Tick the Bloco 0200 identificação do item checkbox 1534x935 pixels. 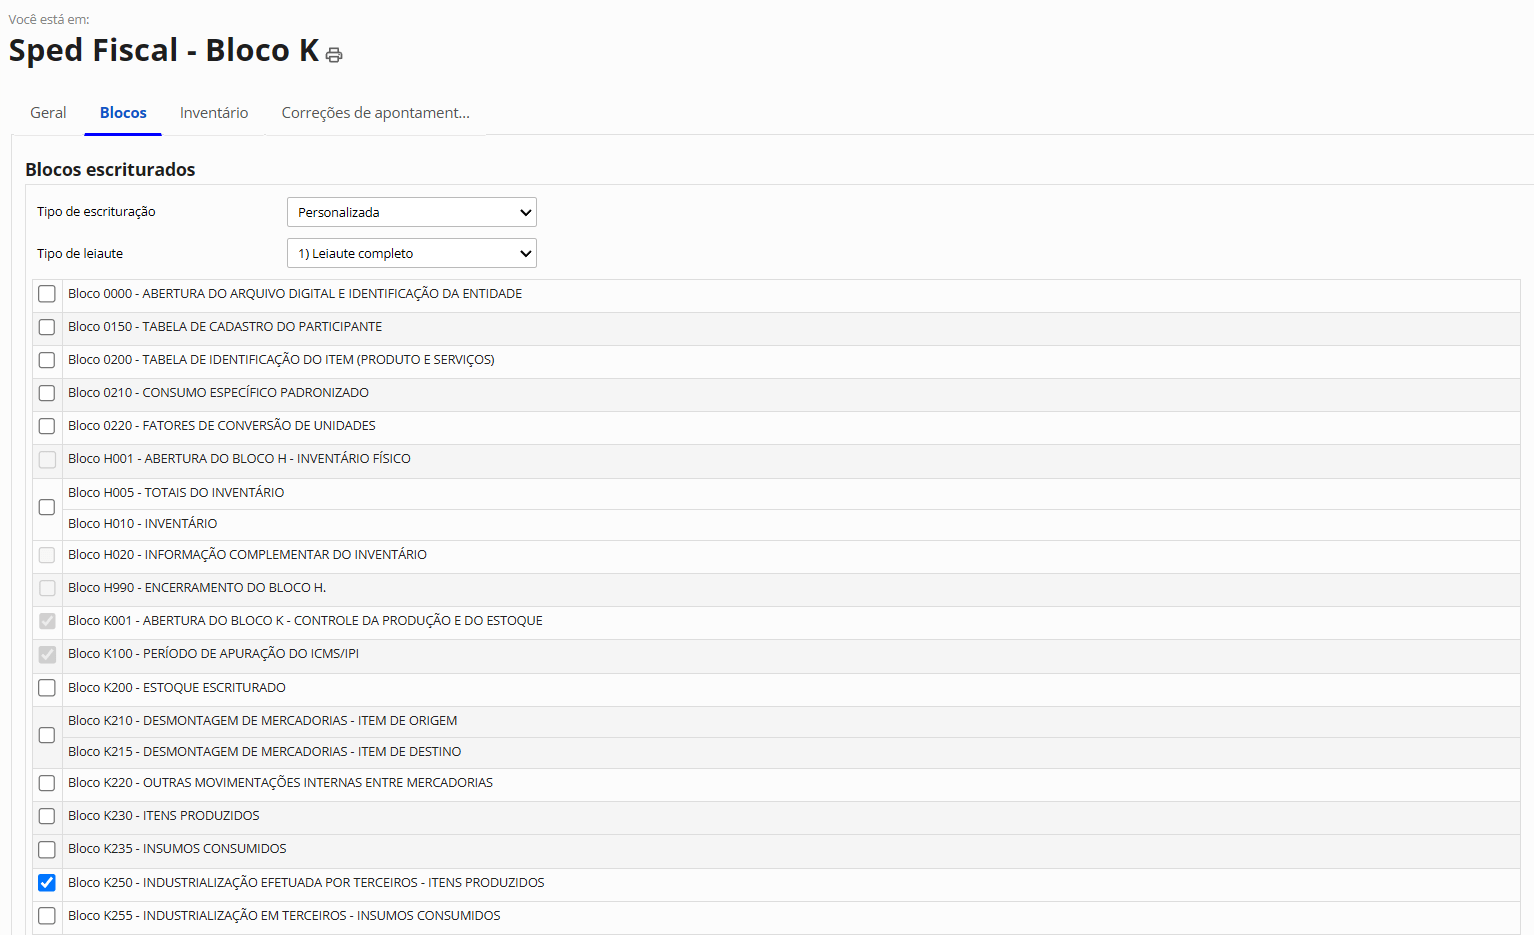click(x=47, y=360)
